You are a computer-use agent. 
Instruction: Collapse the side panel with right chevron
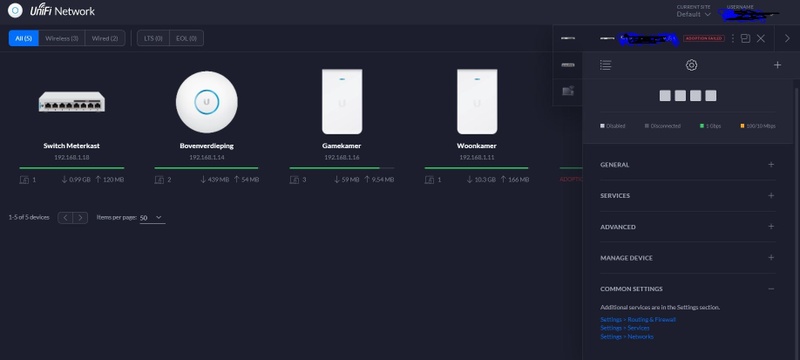tap(787, 38)
